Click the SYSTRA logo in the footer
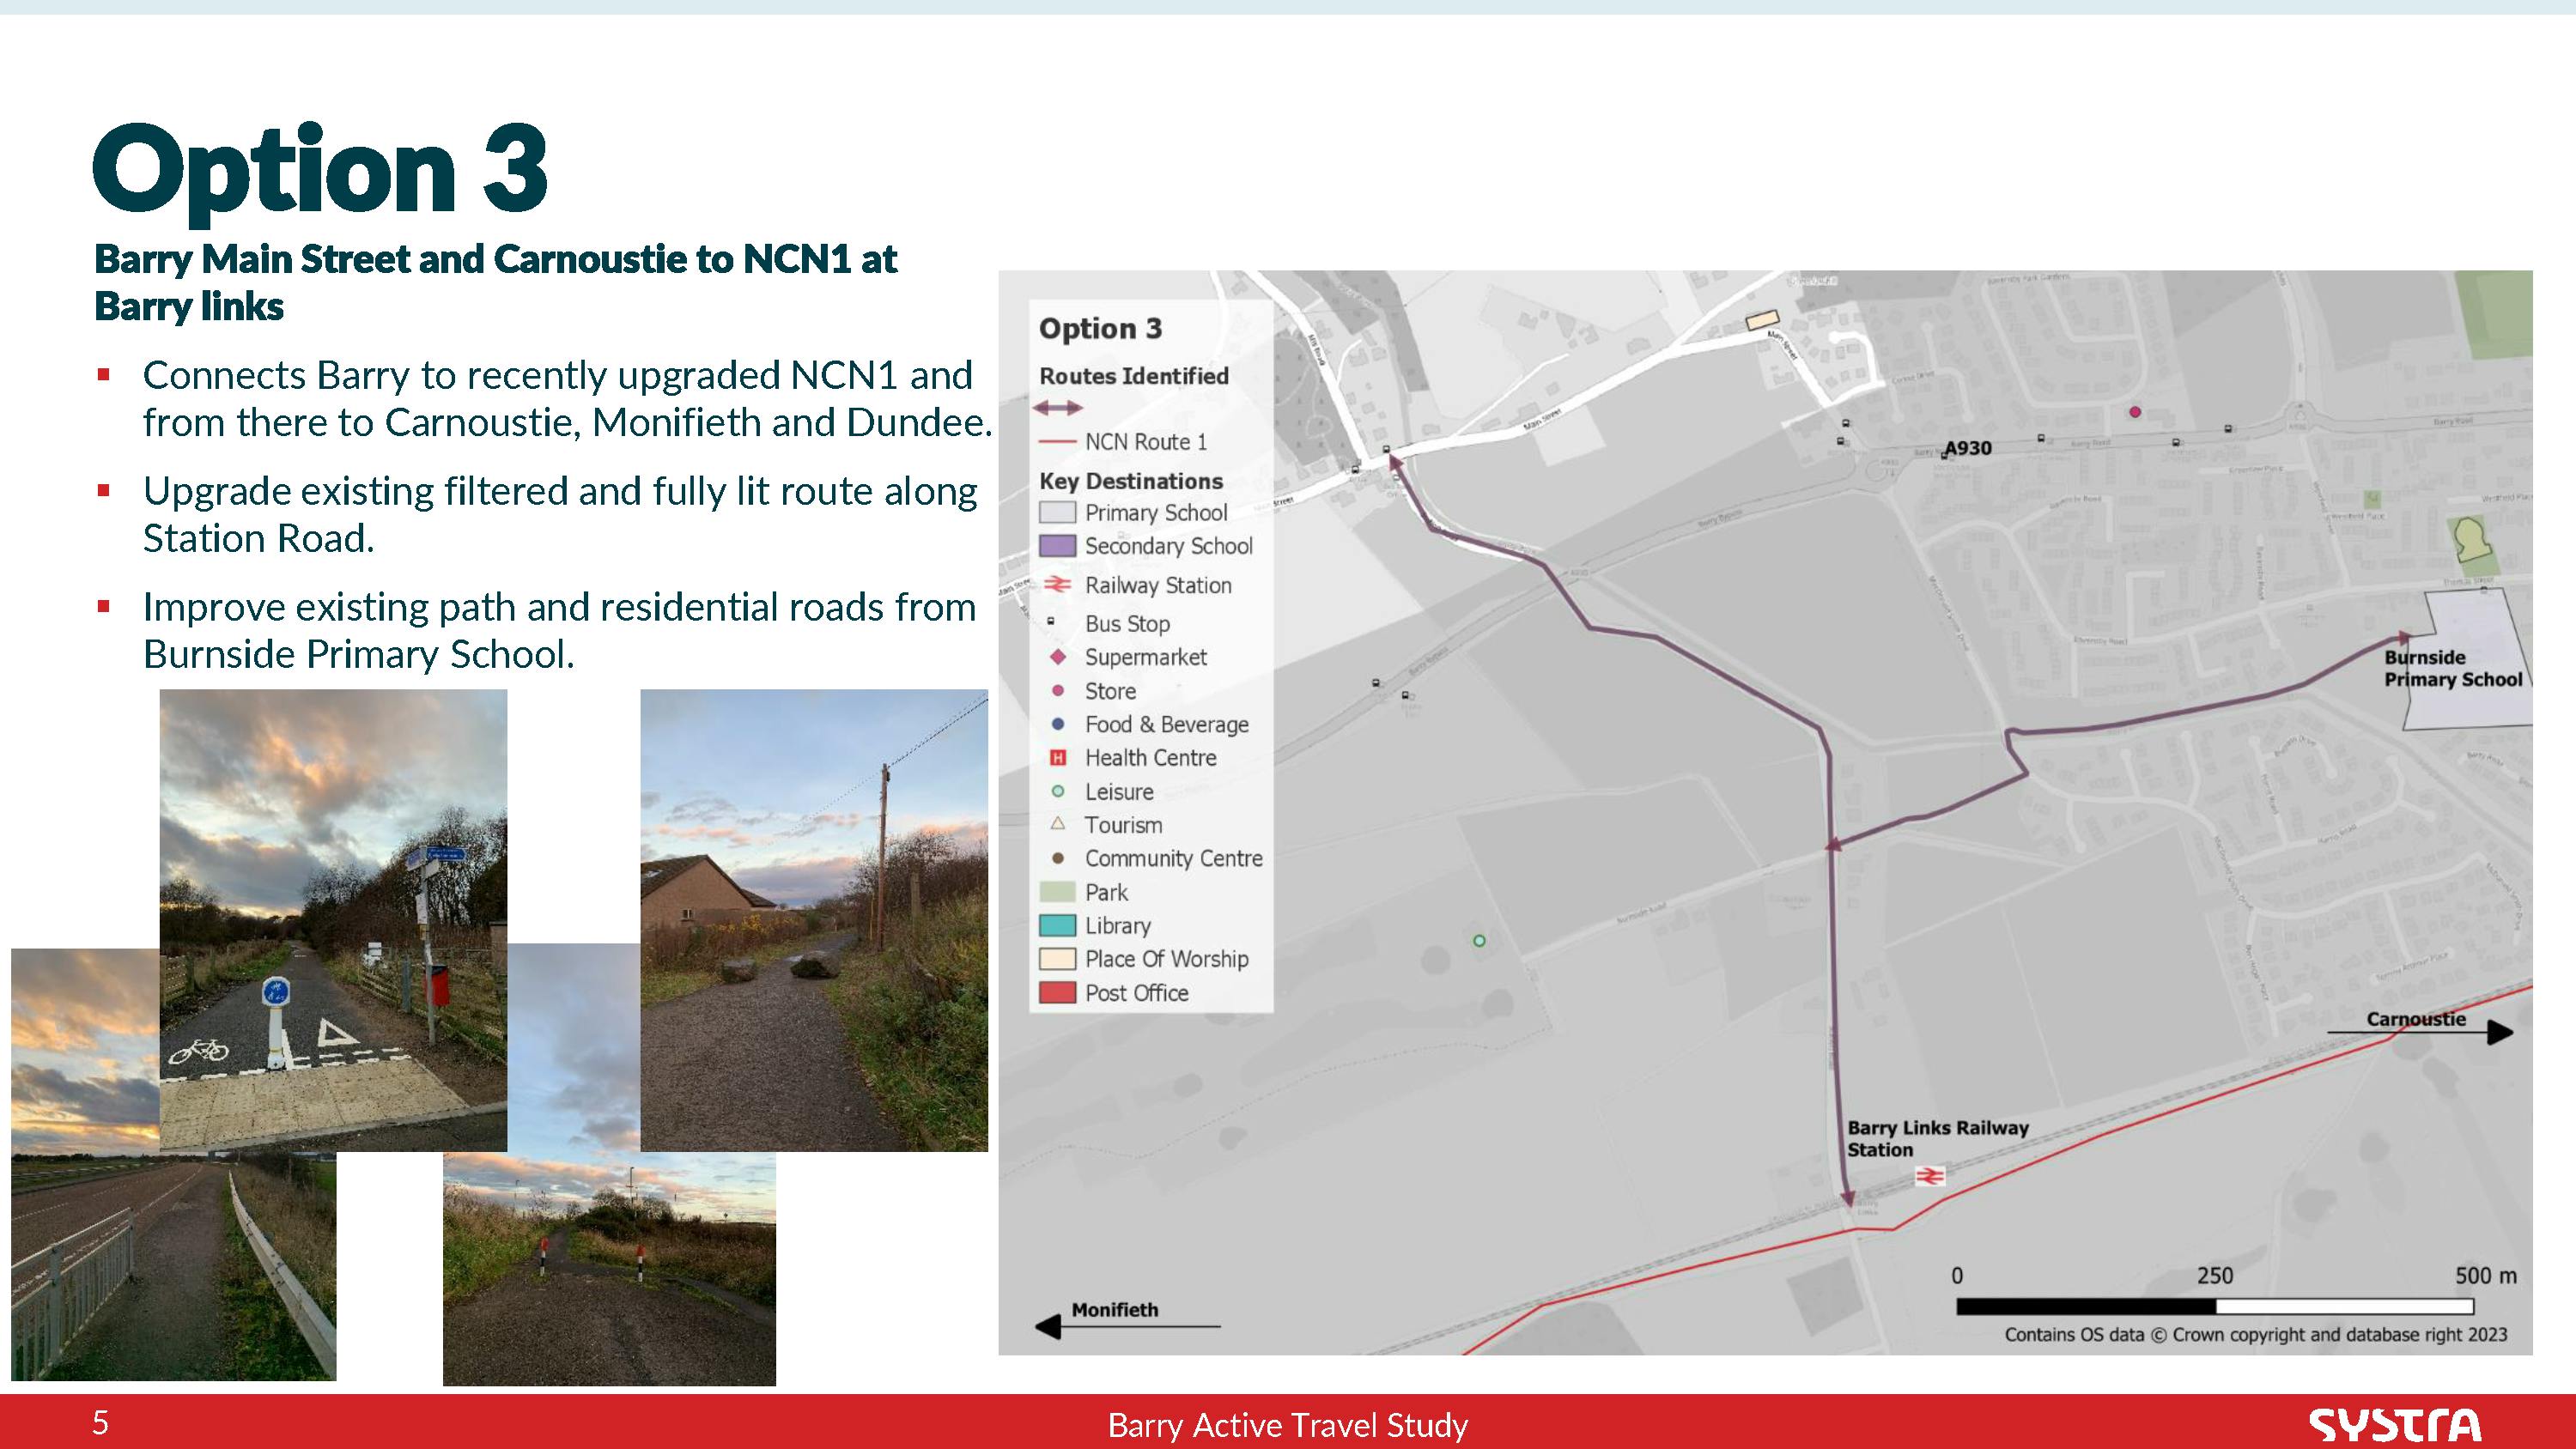The image size is (2576, 1449). coord(2394,1424)
